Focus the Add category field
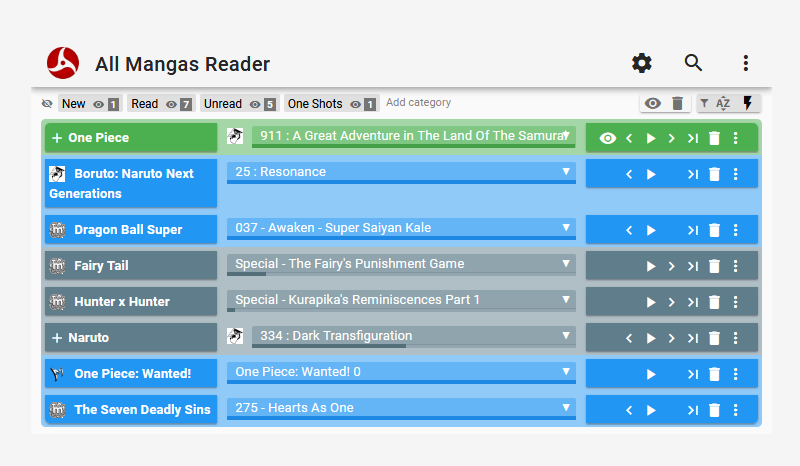 [x=418, y=103]
